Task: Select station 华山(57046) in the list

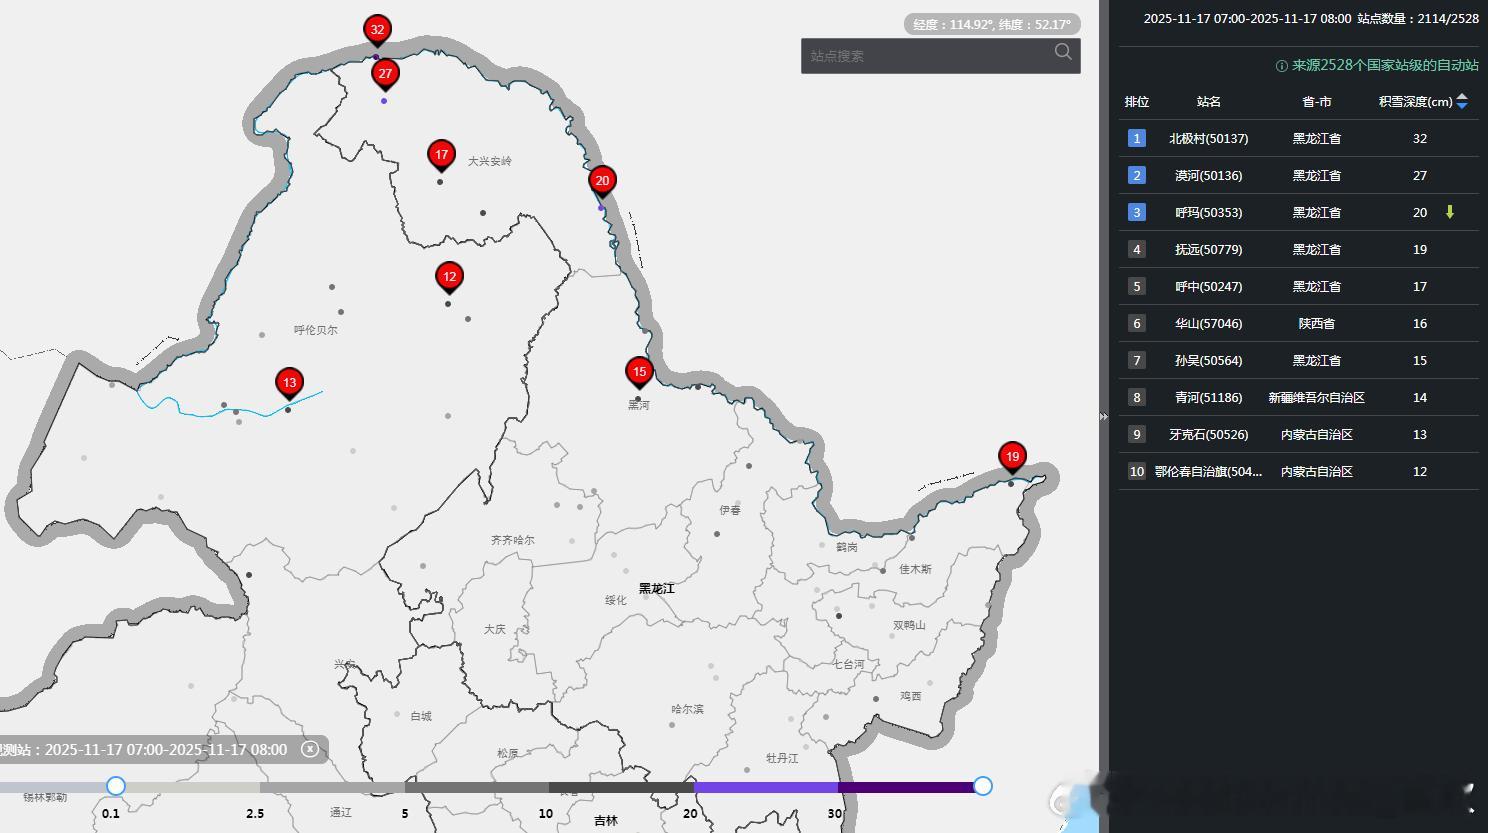Action: [x=1209, y=324]
